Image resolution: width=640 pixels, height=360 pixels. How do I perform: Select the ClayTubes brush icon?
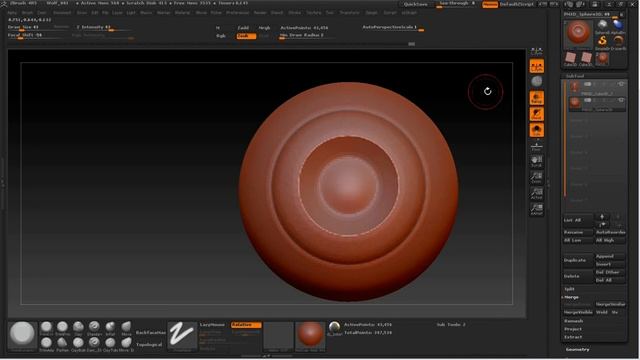110,343
